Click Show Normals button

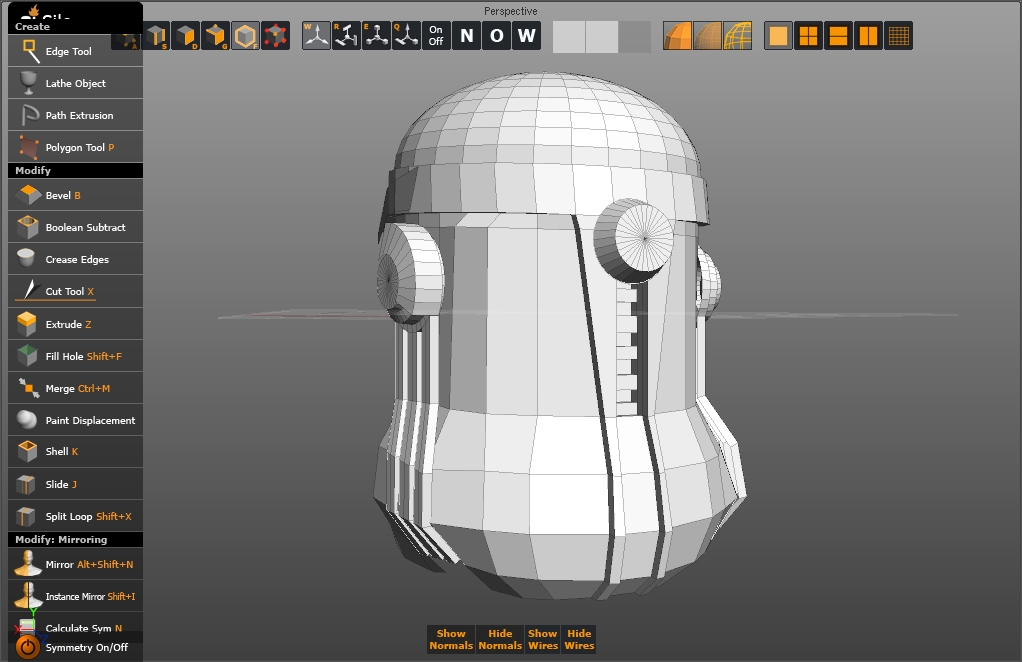point(451,639)
